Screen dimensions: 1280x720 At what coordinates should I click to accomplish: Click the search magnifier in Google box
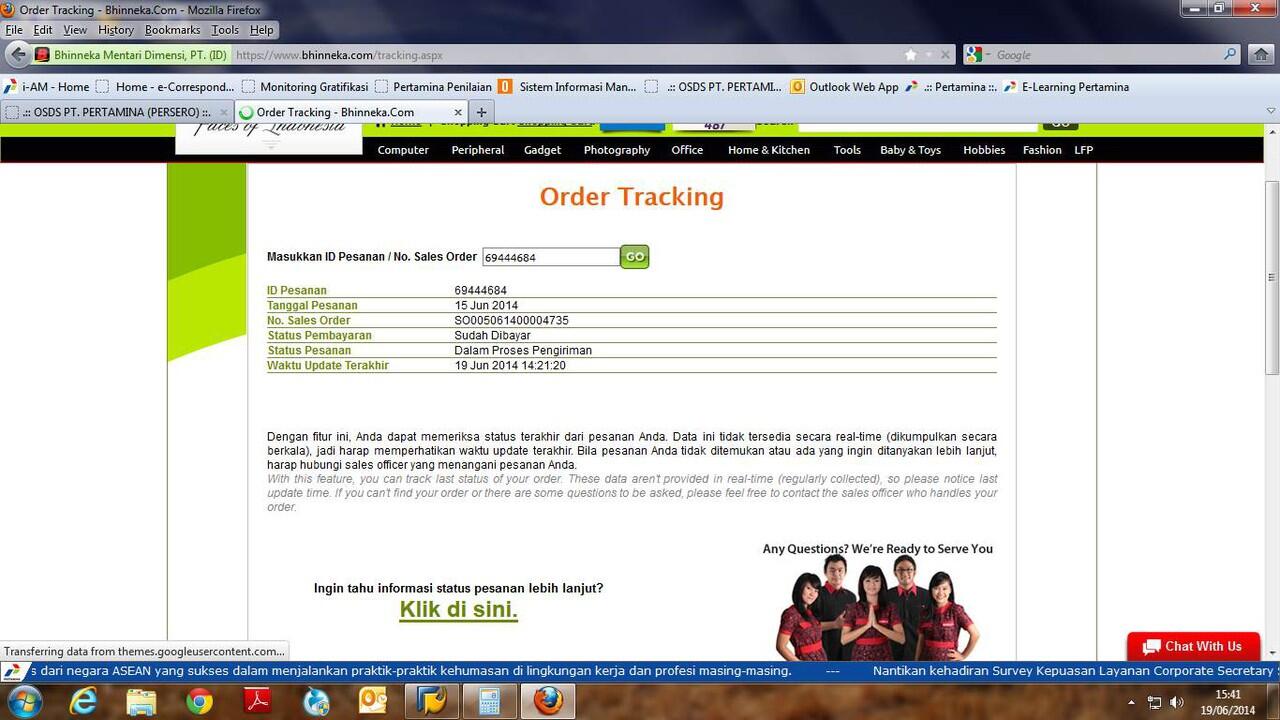click(x=1231, y=55)
